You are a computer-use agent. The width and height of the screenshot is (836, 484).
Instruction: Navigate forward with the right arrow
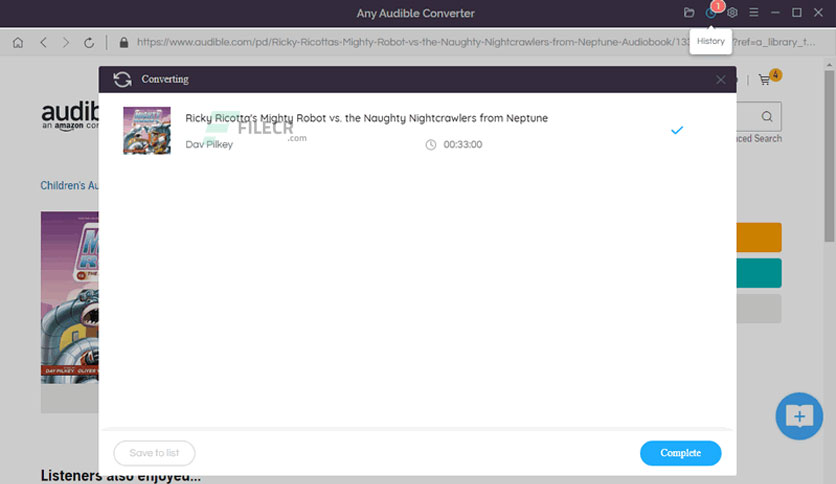click(x=66, y=42)
